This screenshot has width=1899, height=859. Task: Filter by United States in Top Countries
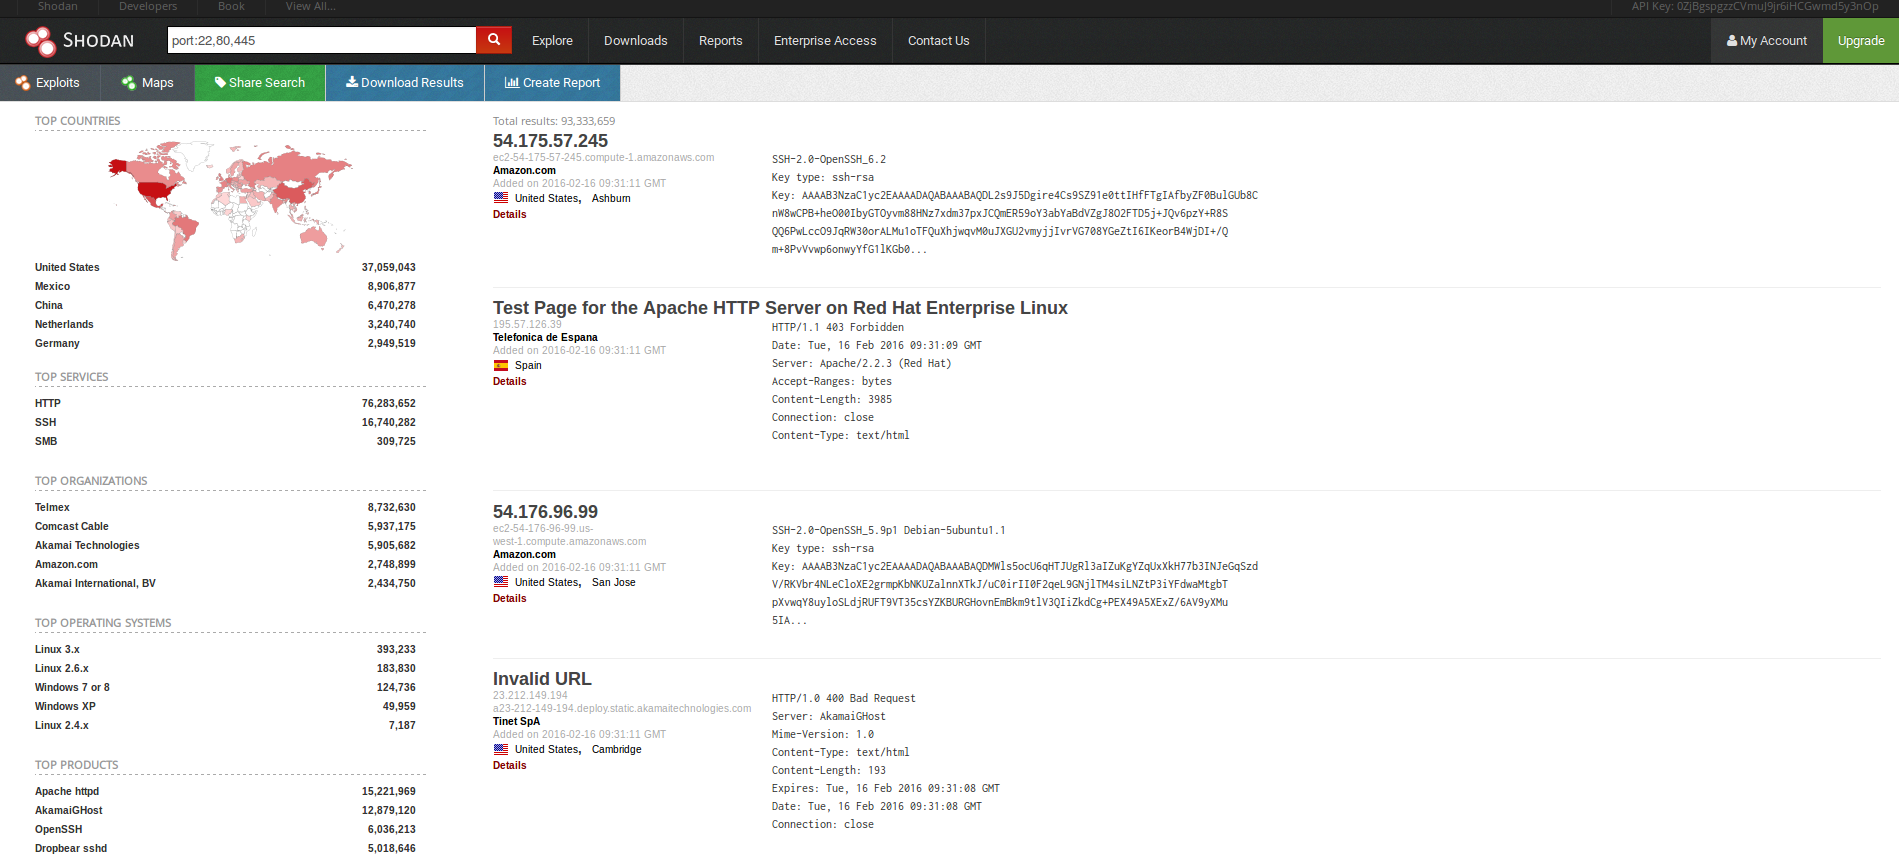[x=67, y=268]
